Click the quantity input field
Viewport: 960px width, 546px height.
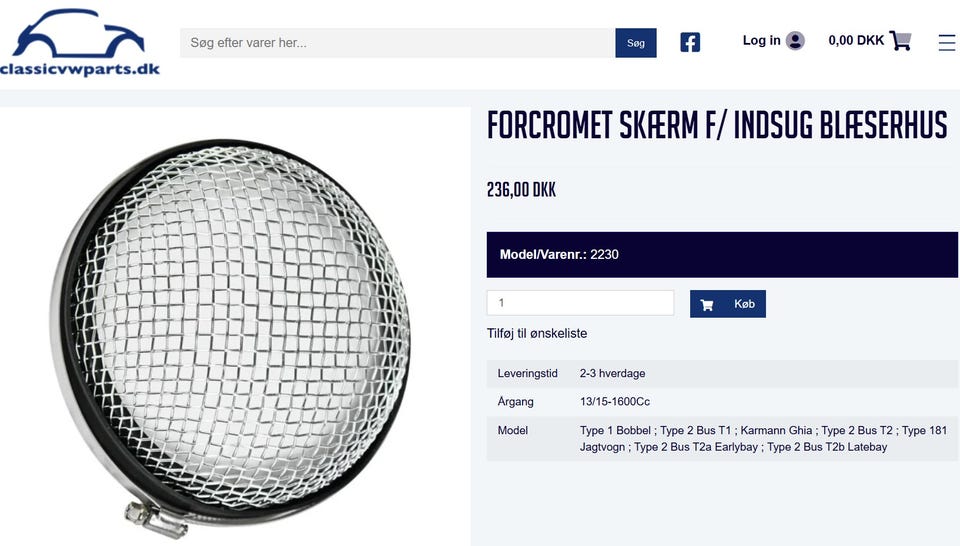click(x=580, y=303)
